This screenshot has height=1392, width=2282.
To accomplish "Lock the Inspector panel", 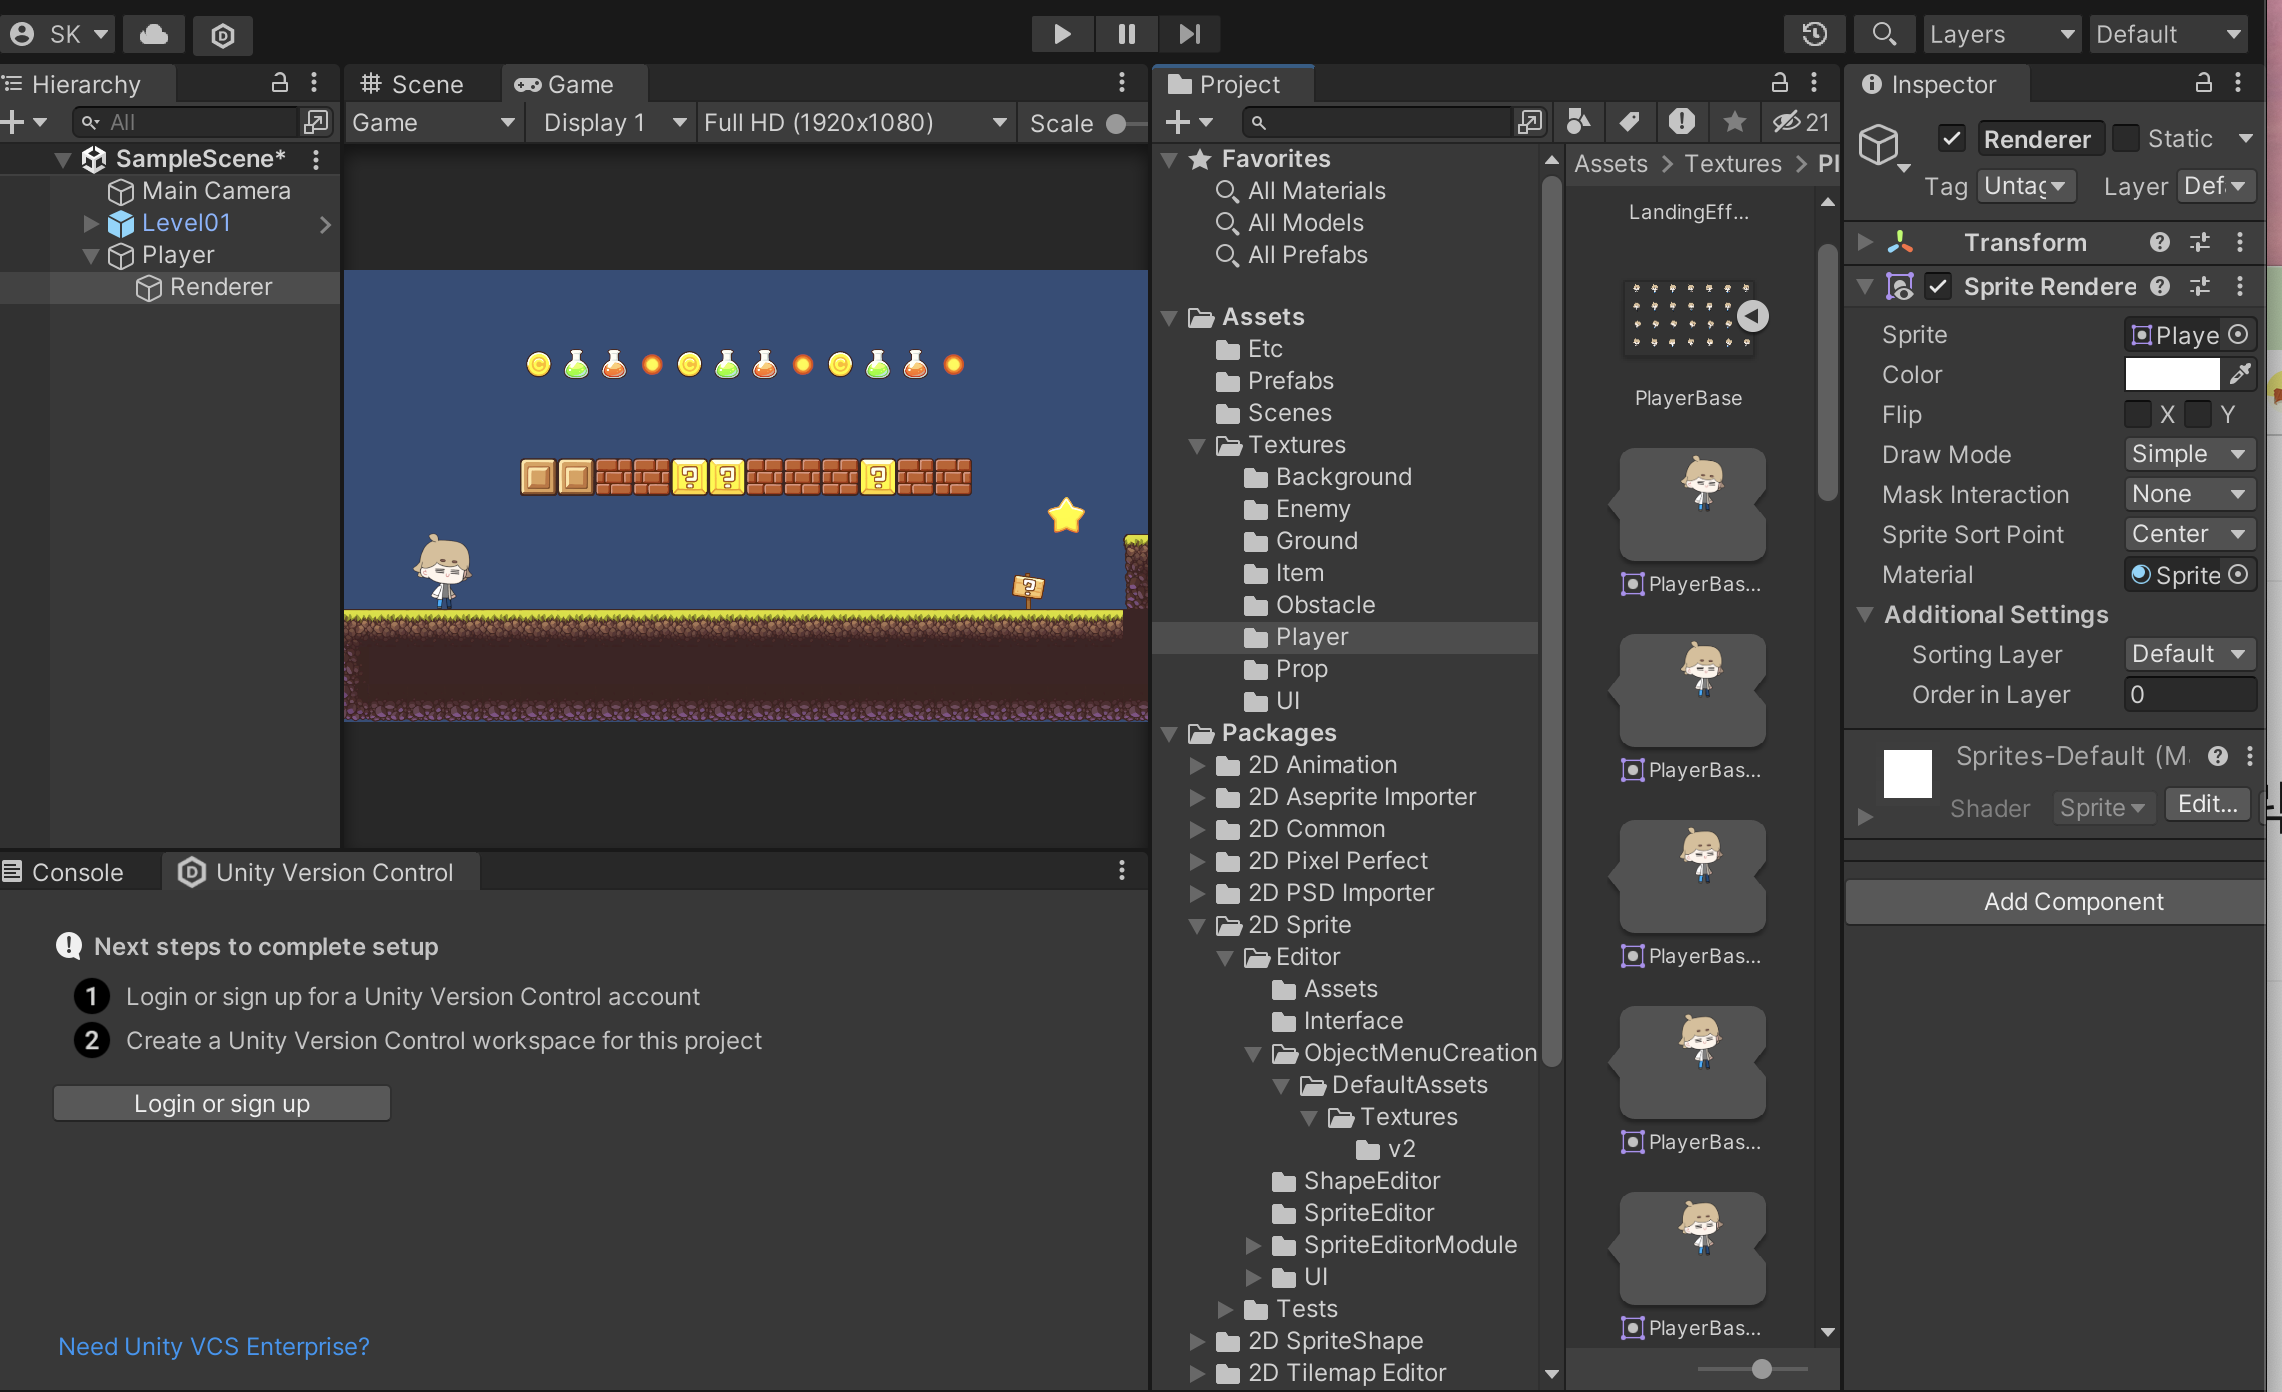I will point(2204,83).
